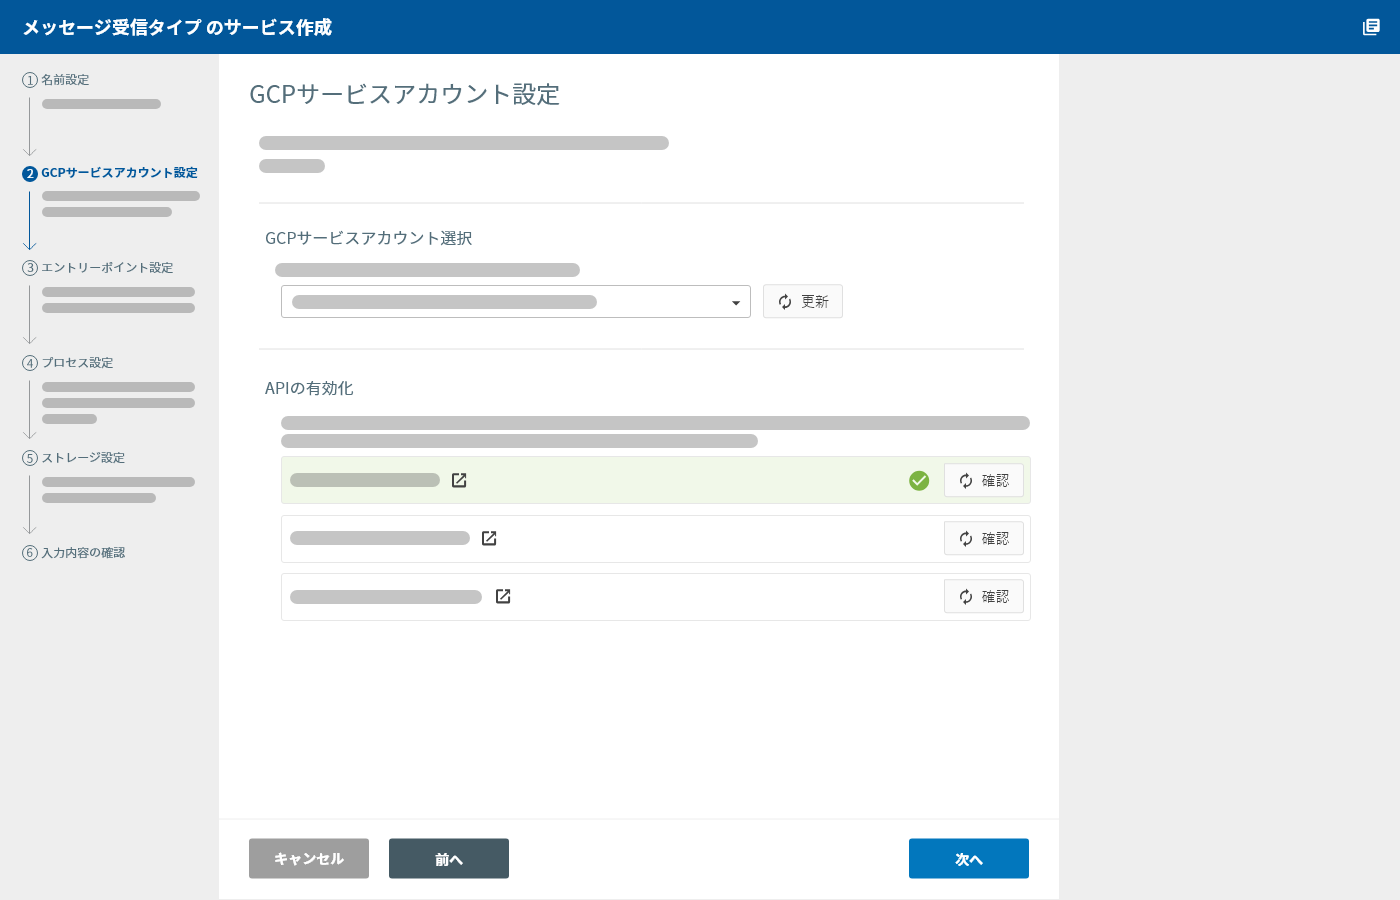Click the GCPサービスアカウント設定 page title

coord(405,95)
